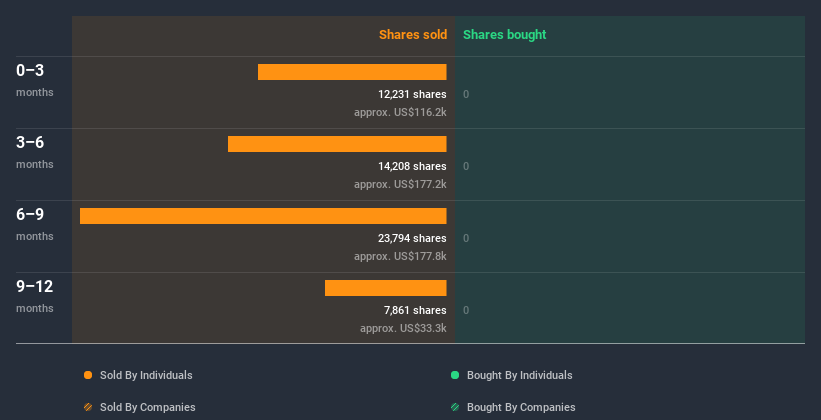Click the 6–9 period row label
Viewport: 821px width, 420px height.
[x=30, y=215]
